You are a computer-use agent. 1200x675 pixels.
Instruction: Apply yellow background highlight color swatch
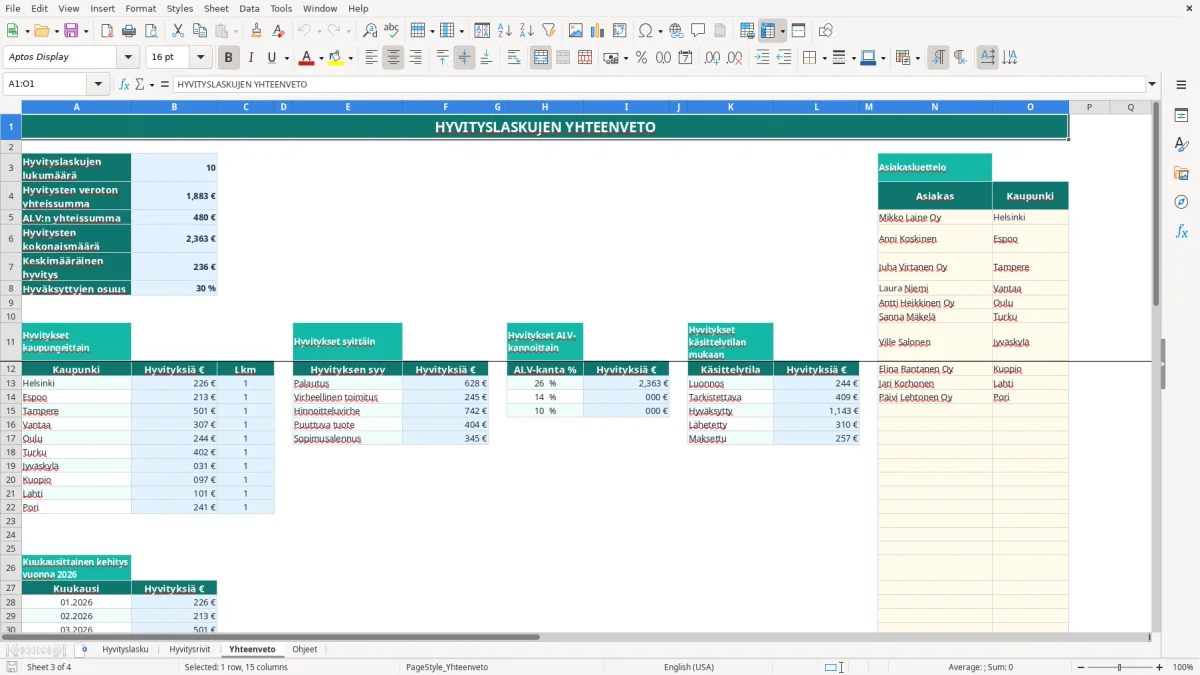[336, 58]
